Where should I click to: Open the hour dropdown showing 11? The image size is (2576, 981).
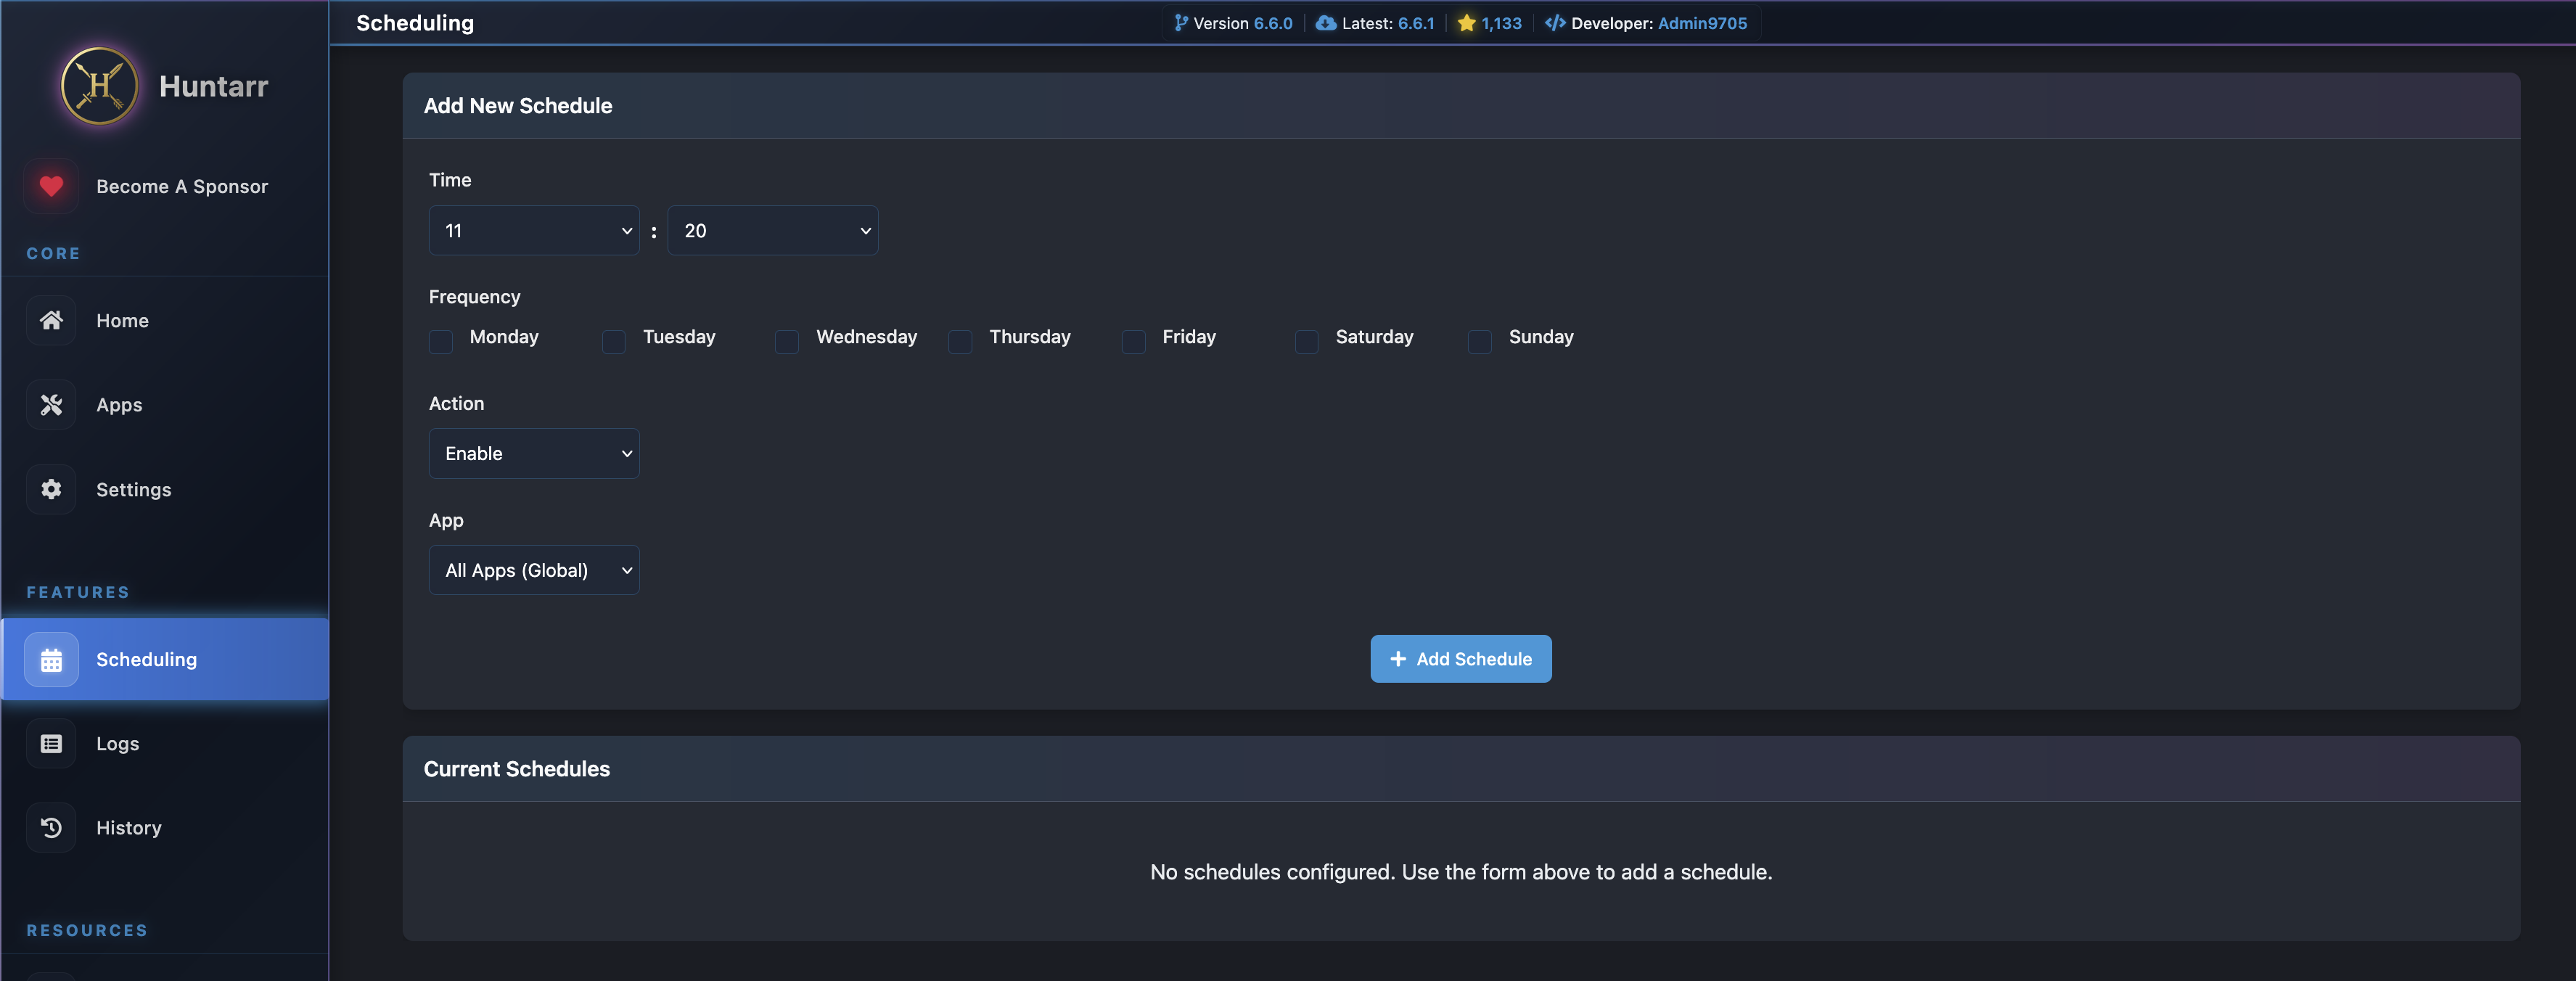[534, 231]
